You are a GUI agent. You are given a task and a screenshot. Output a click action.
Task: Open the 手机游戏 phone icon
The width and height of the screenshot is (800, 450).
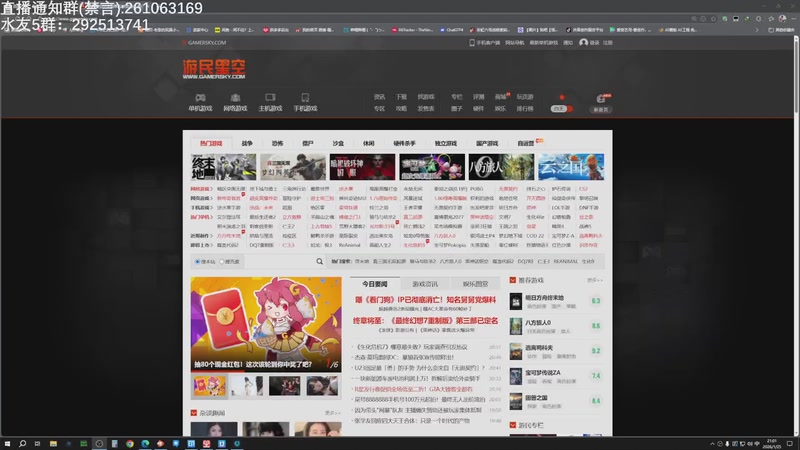click(305, 97)
